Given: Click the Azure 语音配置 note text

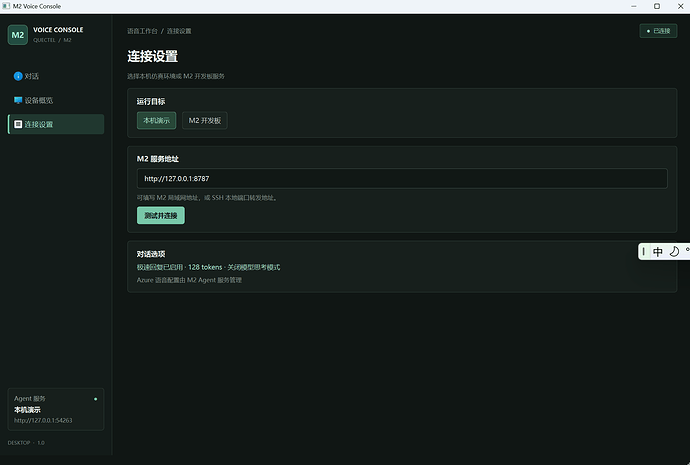Looking at the screenshot, I should [189, 280].
